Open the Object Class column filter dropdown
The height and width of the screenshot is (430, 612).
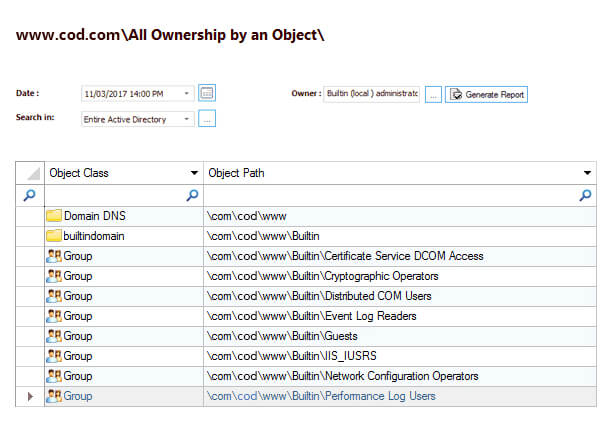193,173
